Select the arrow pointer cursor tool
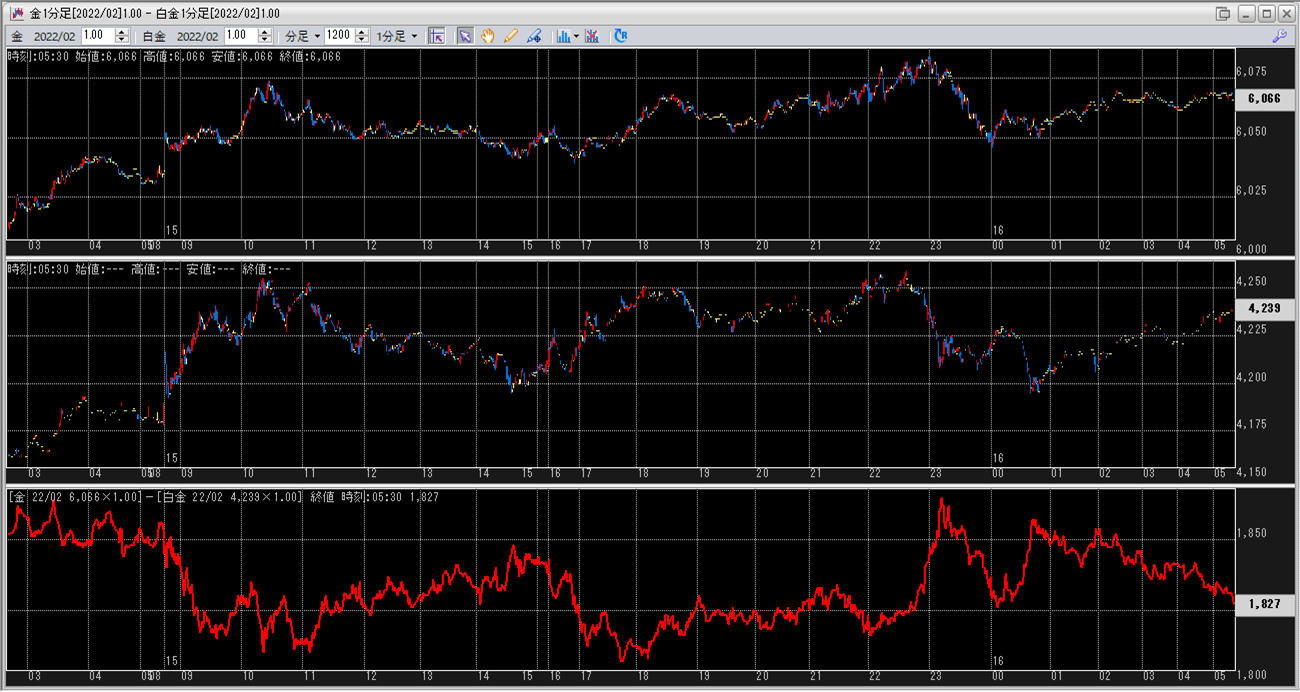 [465, 36]
